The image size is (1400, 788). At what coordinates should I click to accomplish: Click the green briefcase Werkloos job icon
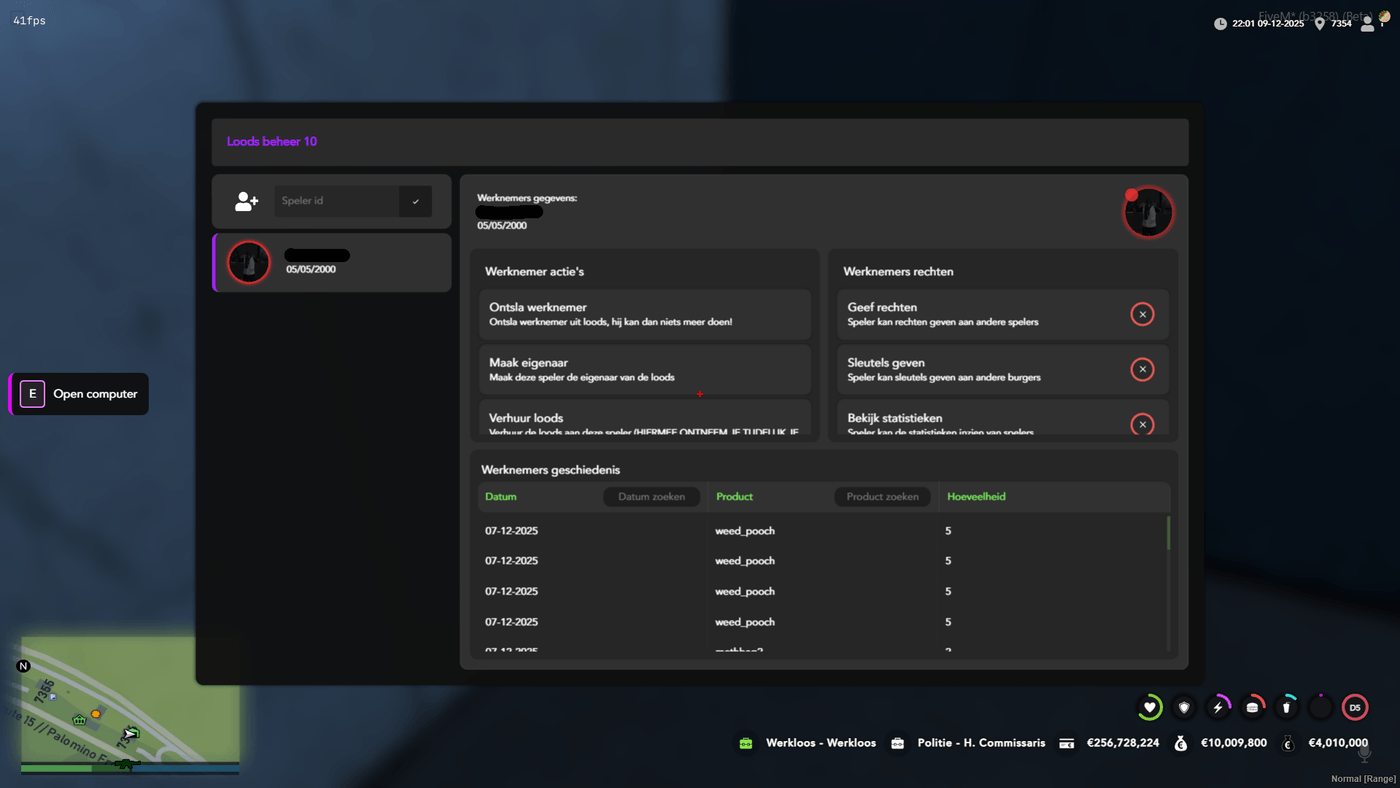[x=746, y=743]
